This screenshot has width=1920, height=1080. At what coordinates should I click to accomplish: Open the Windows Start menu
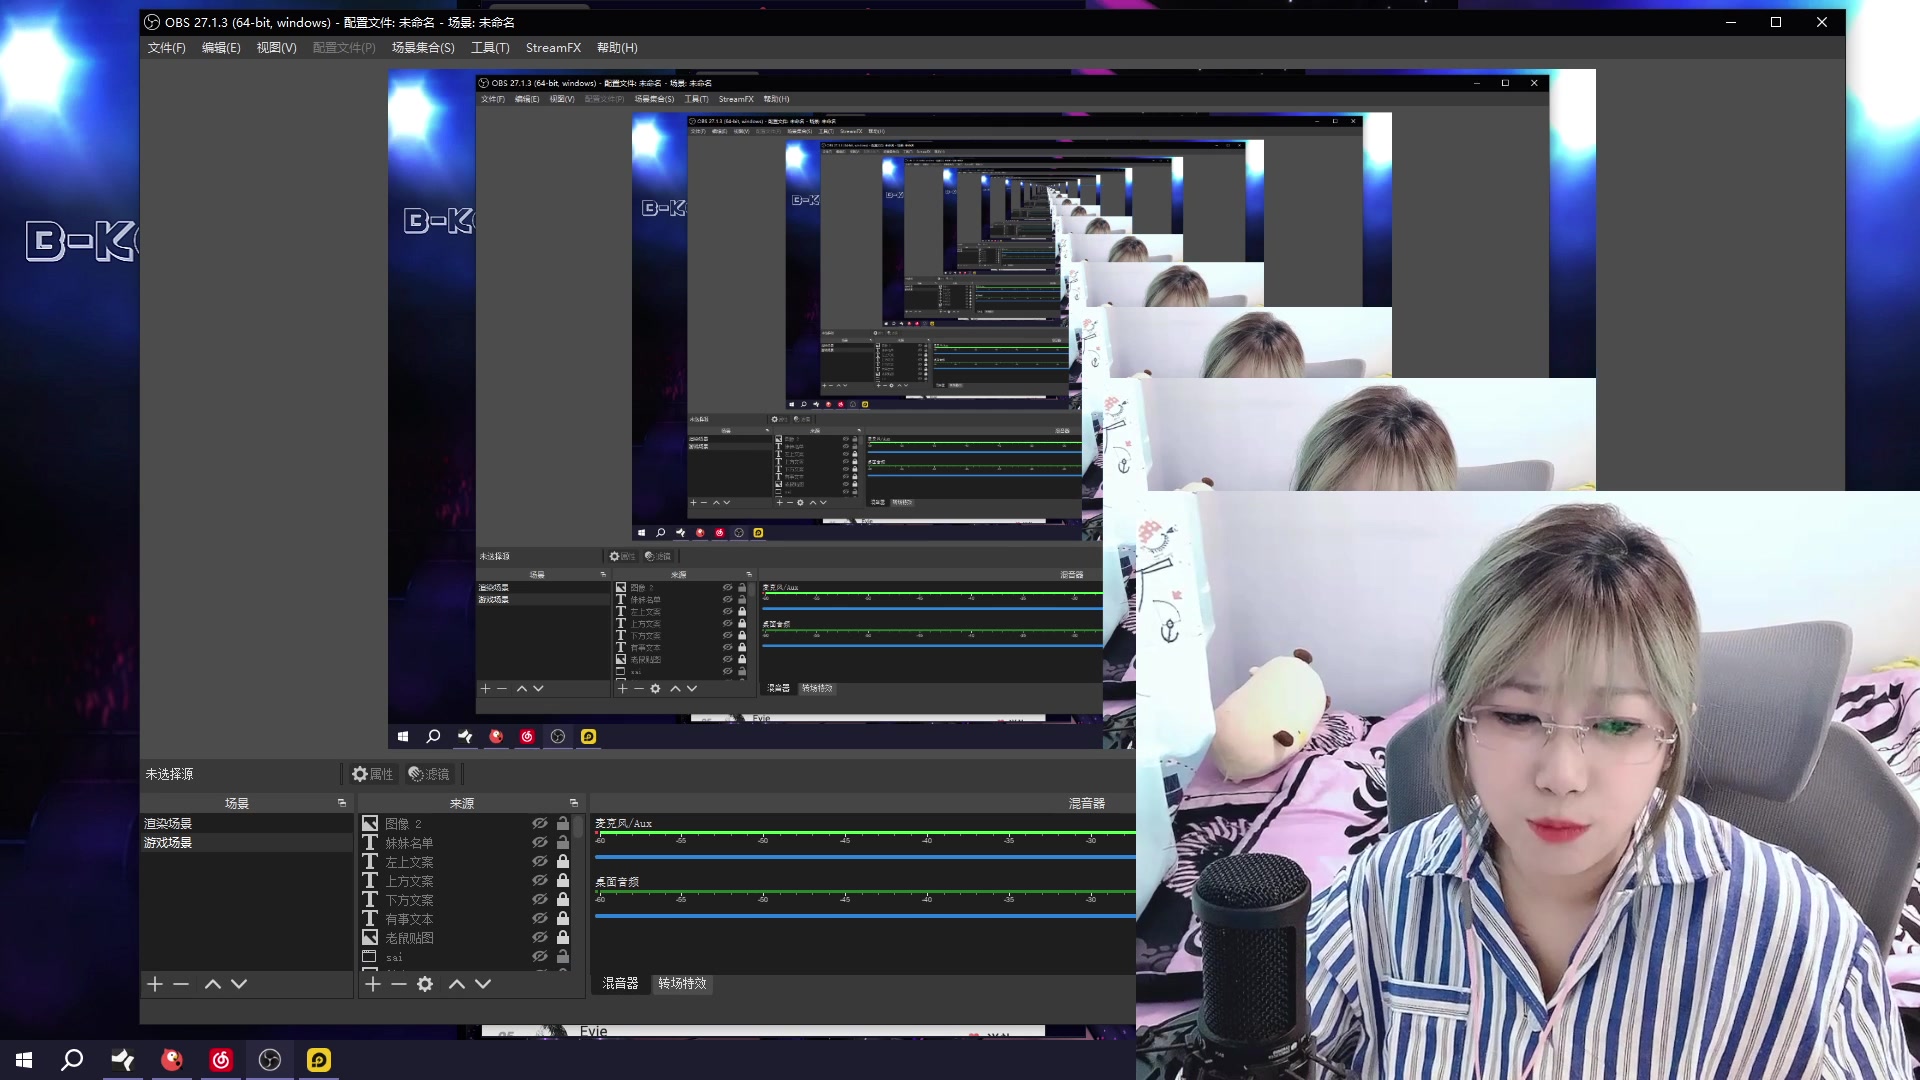click(24, 1060)
